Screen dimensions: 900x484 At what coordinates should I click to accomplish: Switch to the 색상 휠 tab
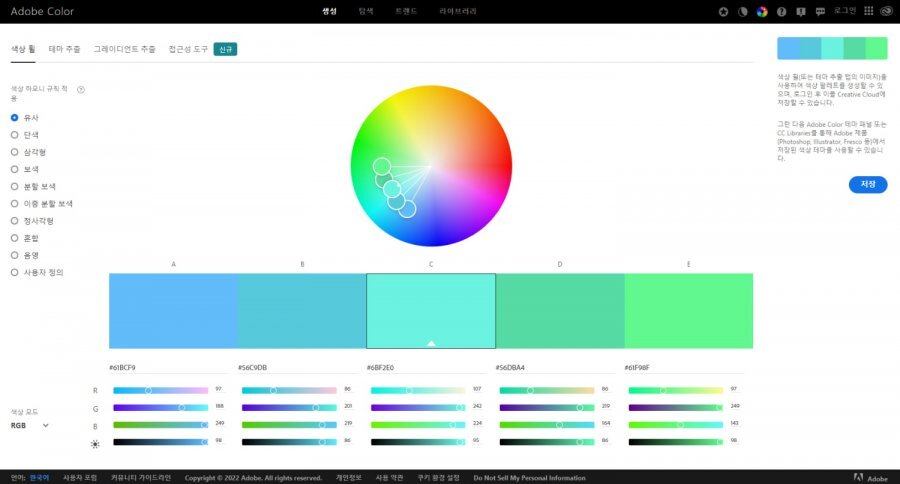click(23, 49)
